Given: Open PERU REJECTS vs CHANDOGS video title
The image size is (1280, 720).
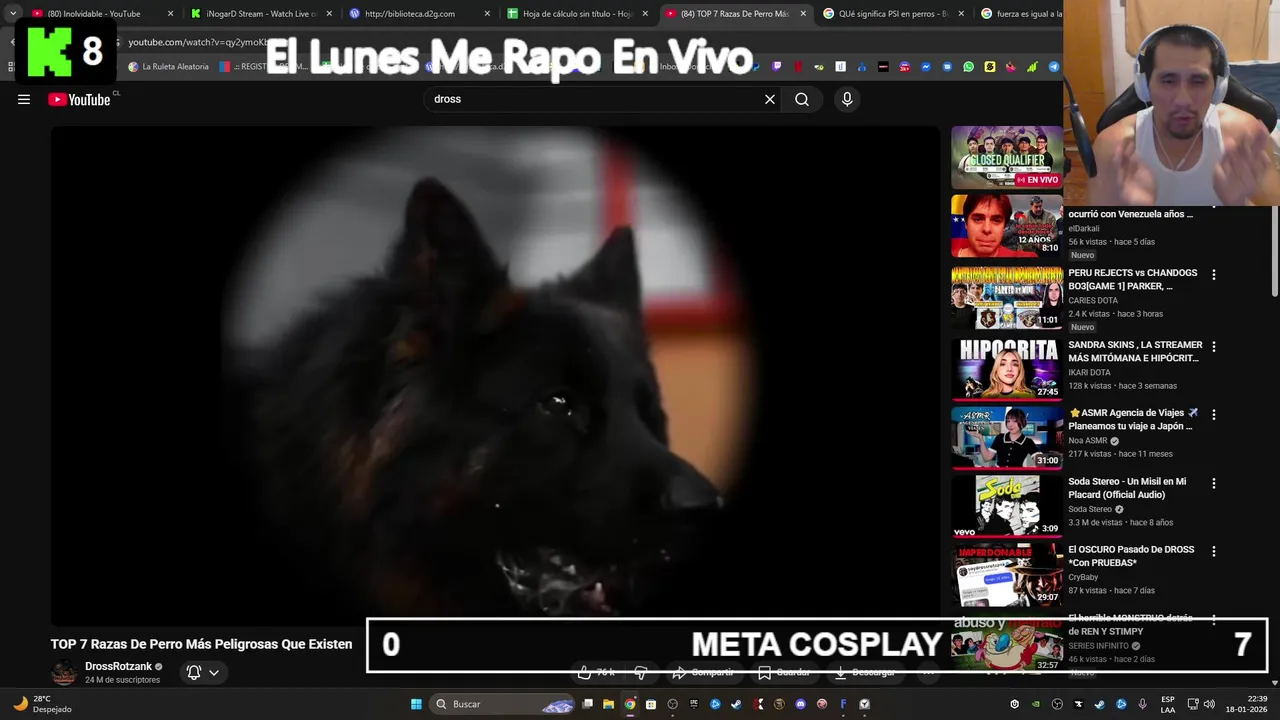Looking at the screenshot, I should coord(1132,279).
